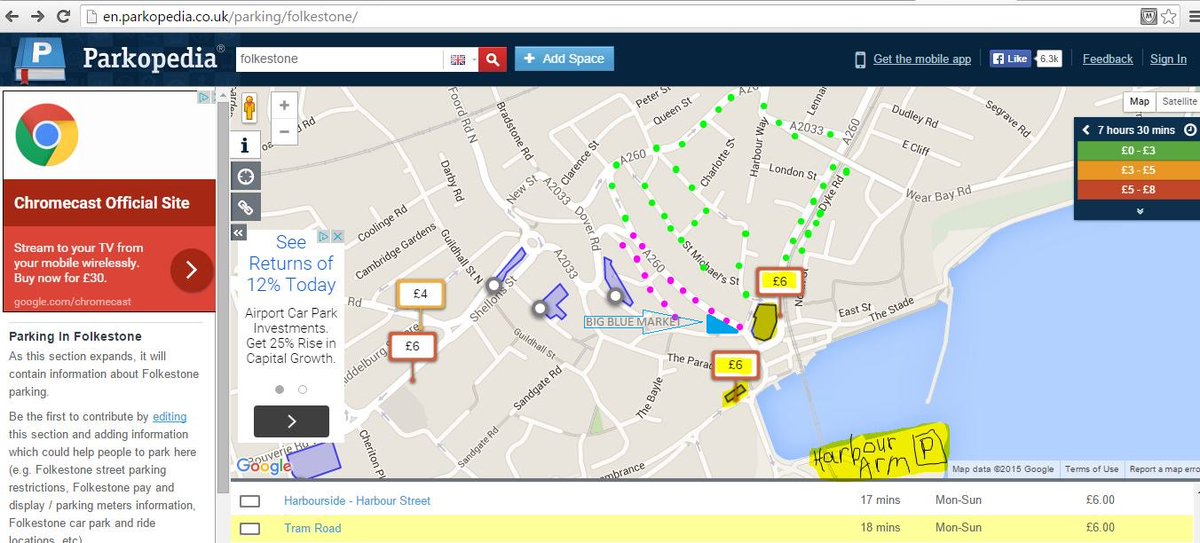1200x543 pixels.
Task: Click the clock icon beside 7 hours 30 mins
Action: pyautogui.click(x=1189, y=130)
